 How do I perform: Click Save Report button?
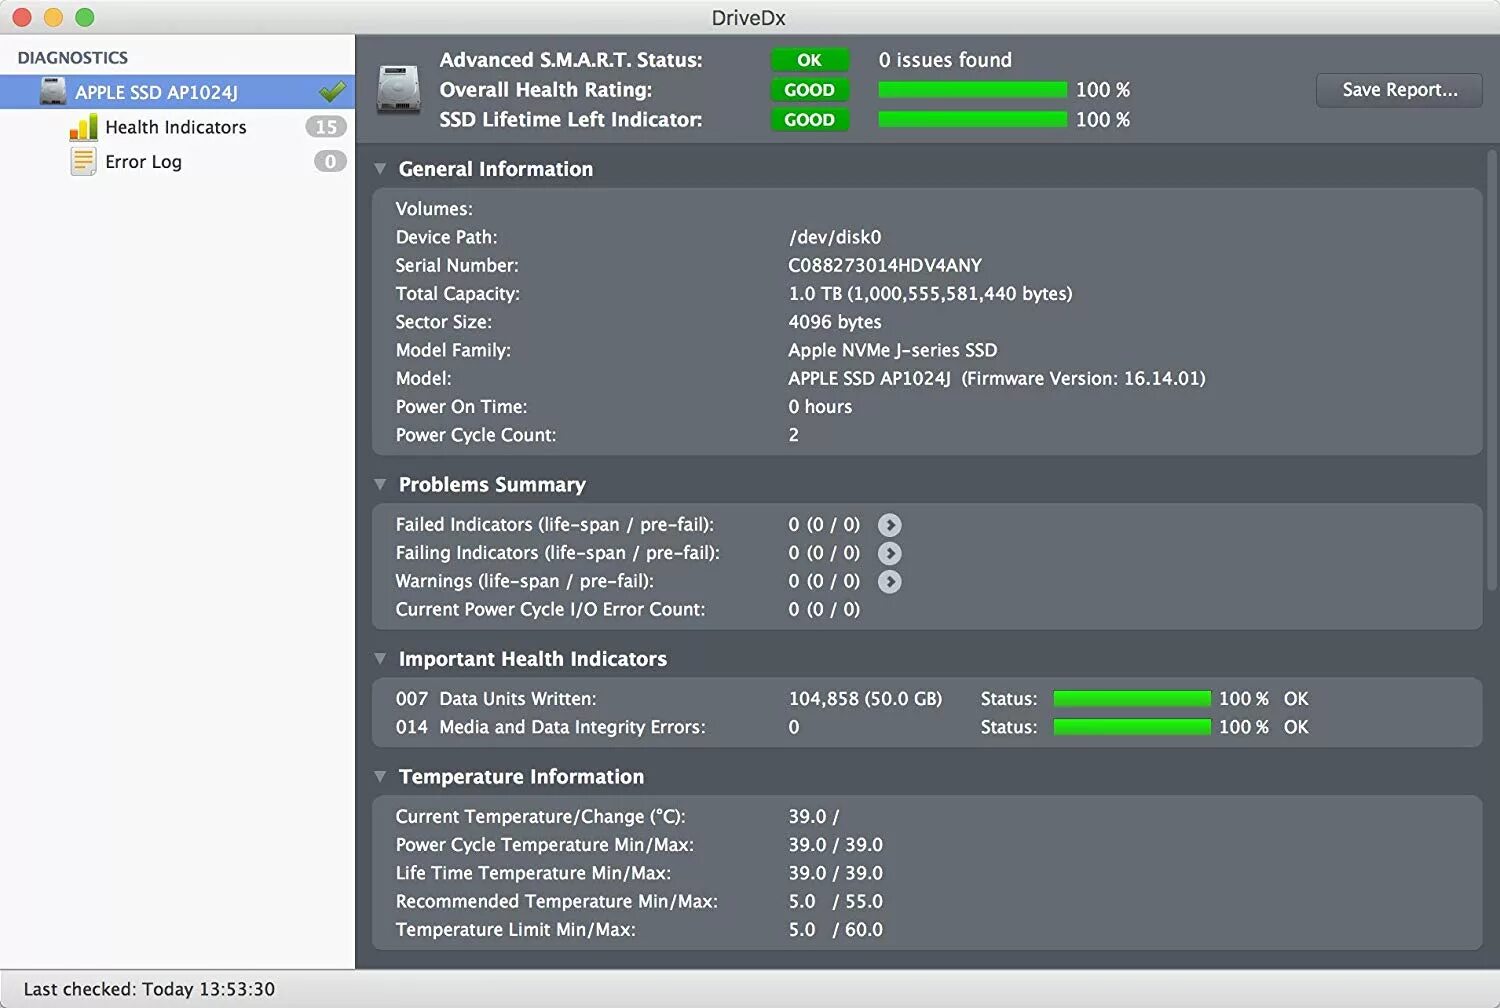click(1399, 90)
